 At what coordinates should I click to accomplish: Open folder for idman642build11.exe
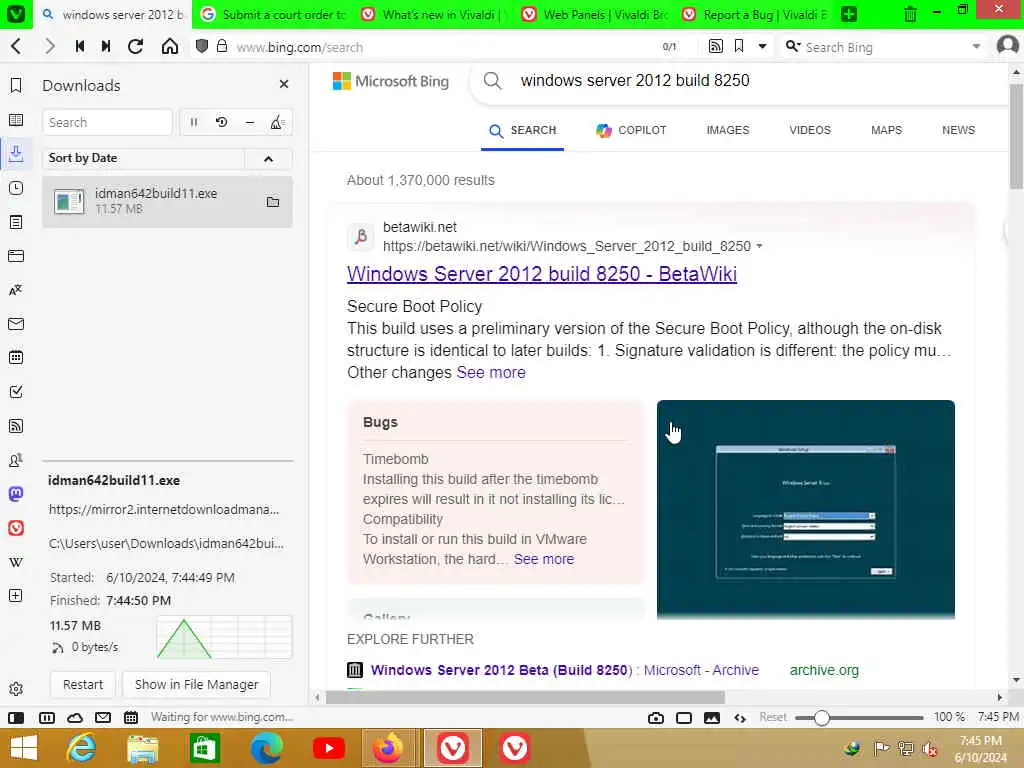[x=273, y=202]
